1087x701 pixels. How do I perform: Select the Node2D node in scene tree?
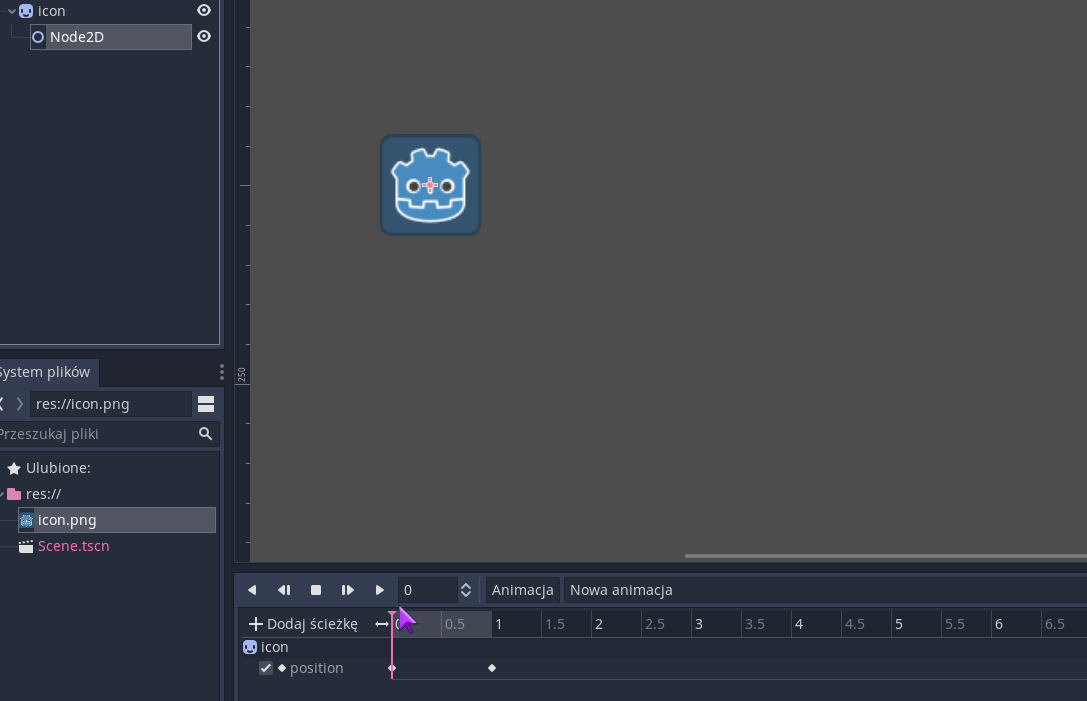(111, 37)
